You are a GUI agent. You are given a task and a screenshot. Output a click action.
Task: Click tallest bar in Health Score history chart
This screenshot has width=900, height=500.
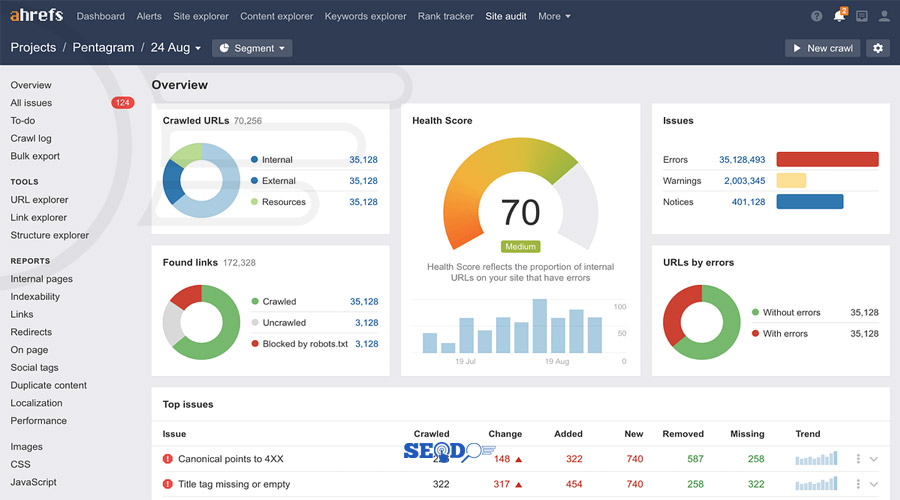(x=540, y=325)
